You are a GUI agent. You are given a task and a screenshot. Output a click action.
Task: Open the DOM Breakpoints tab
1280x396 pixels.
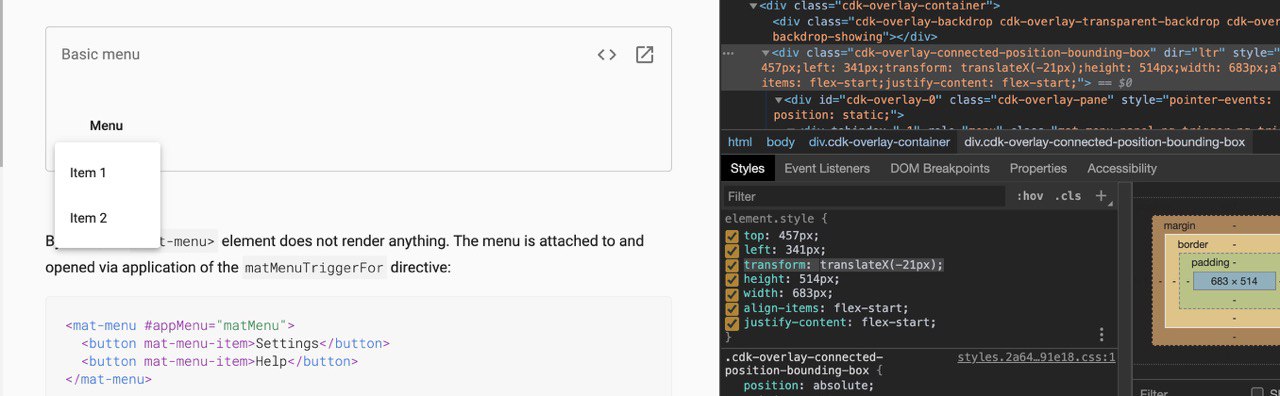click(940, 168)
